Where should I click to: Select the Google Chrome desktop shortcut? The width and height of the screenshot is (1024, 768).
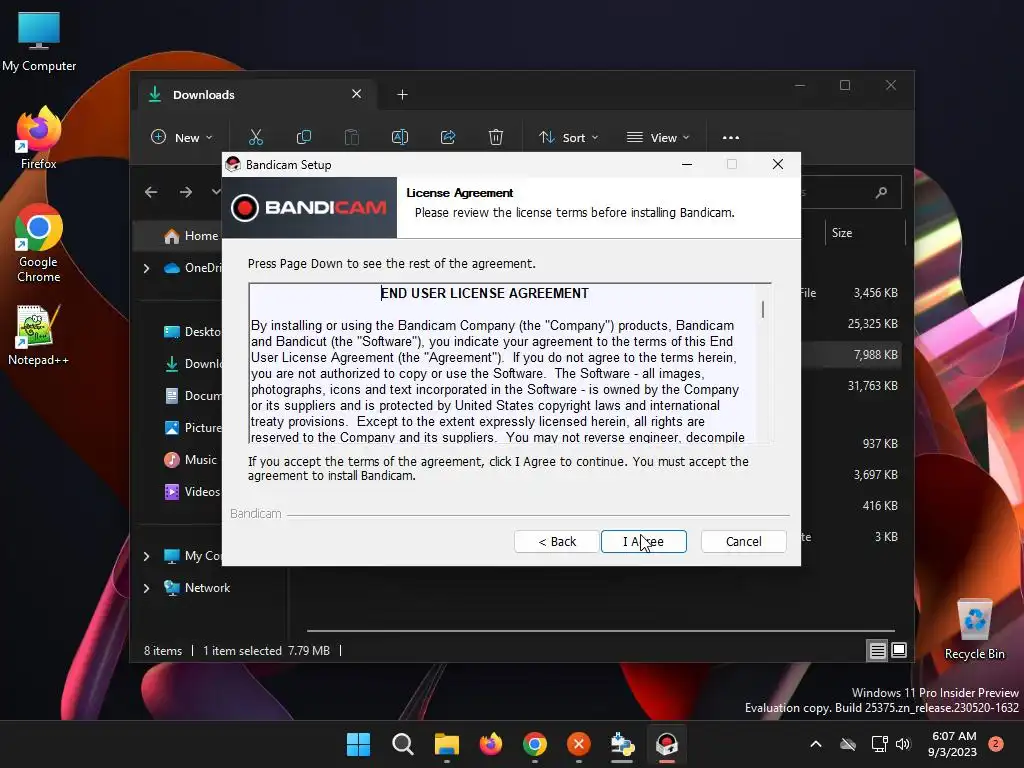pos(39,244)
